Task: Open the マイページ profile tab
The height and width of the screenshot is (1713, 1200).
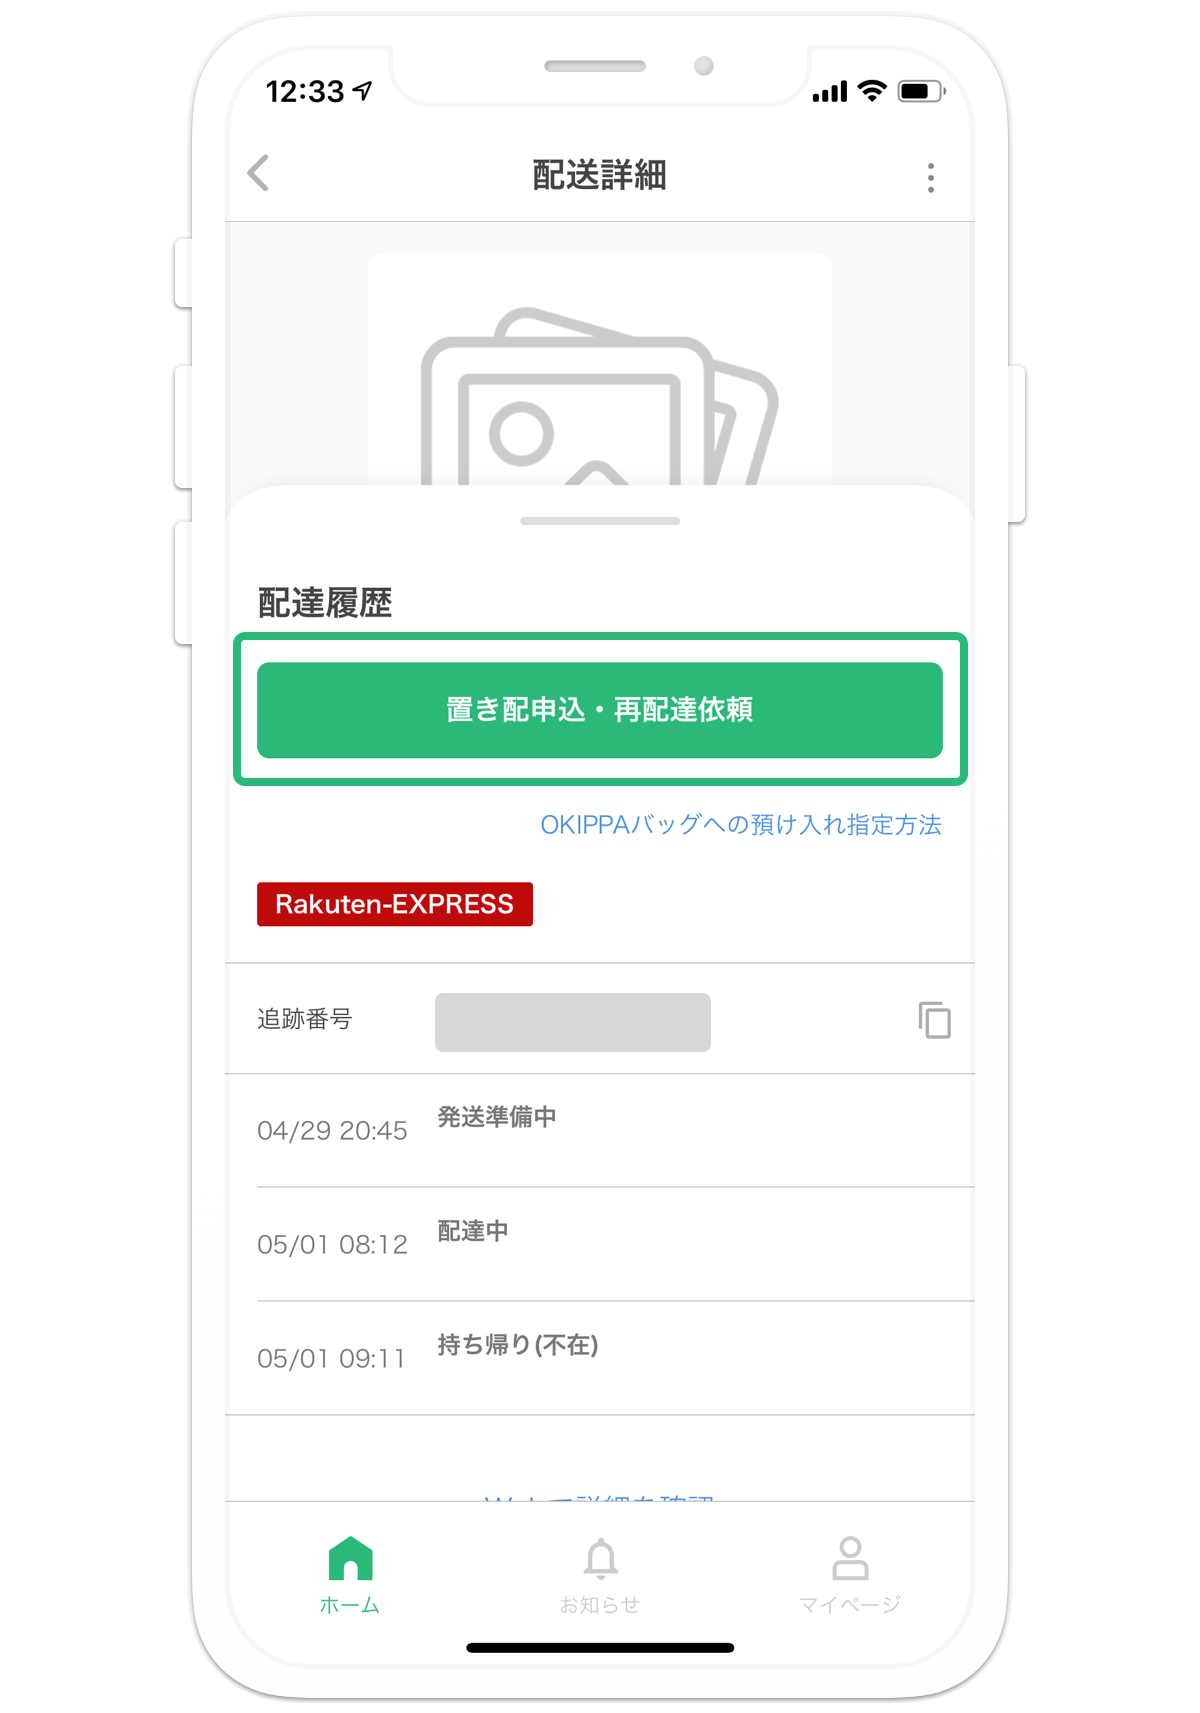Action: point(850,1575)
